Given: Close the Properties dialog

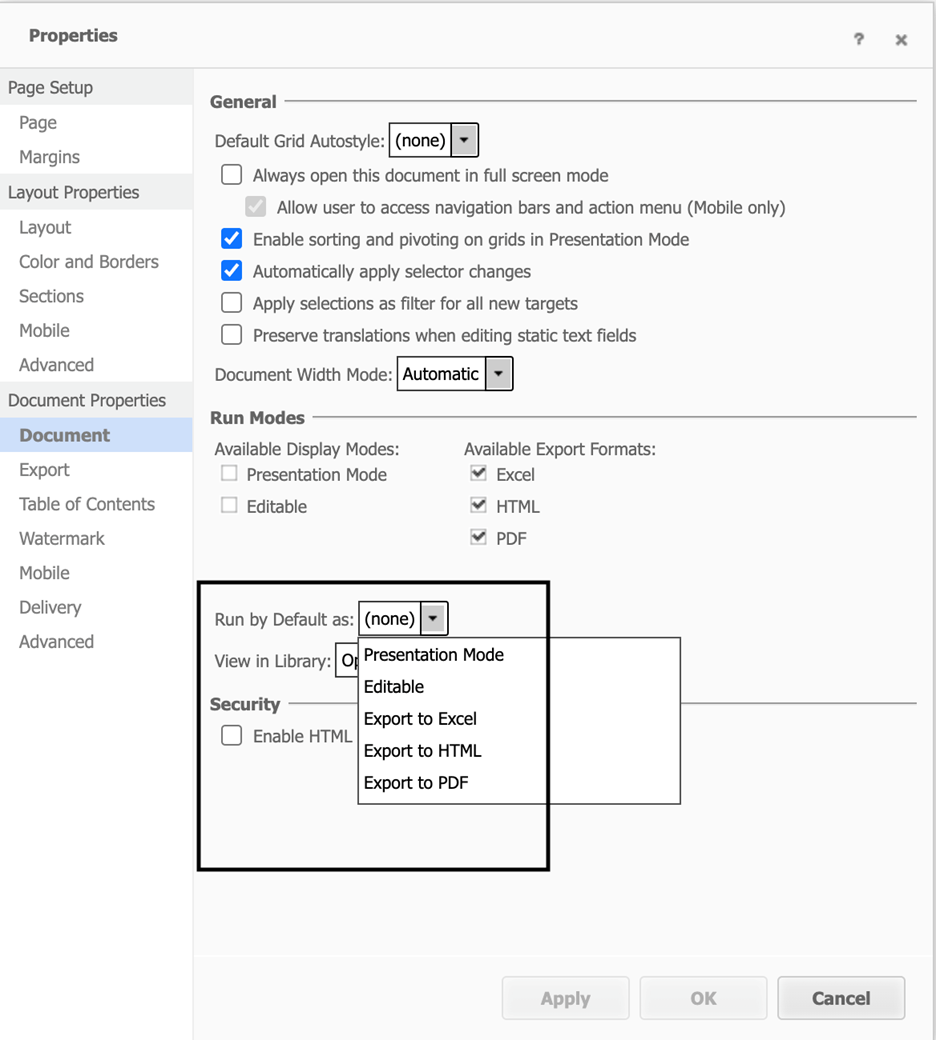Looking at the screenshot, I should click(901, 40).
